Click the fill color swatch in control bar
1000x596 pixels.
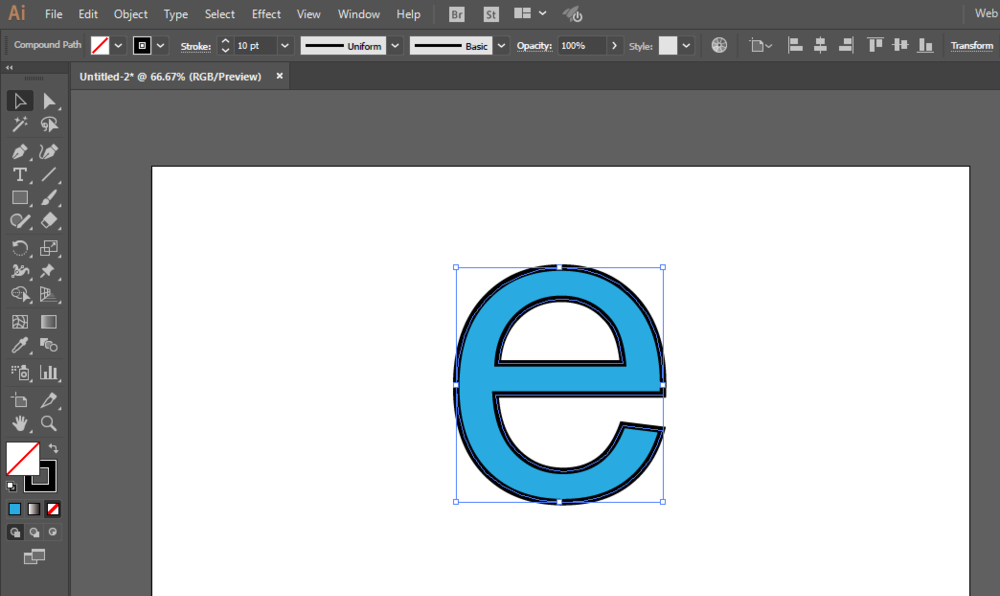pyautogui.click(x=100, y=46)
